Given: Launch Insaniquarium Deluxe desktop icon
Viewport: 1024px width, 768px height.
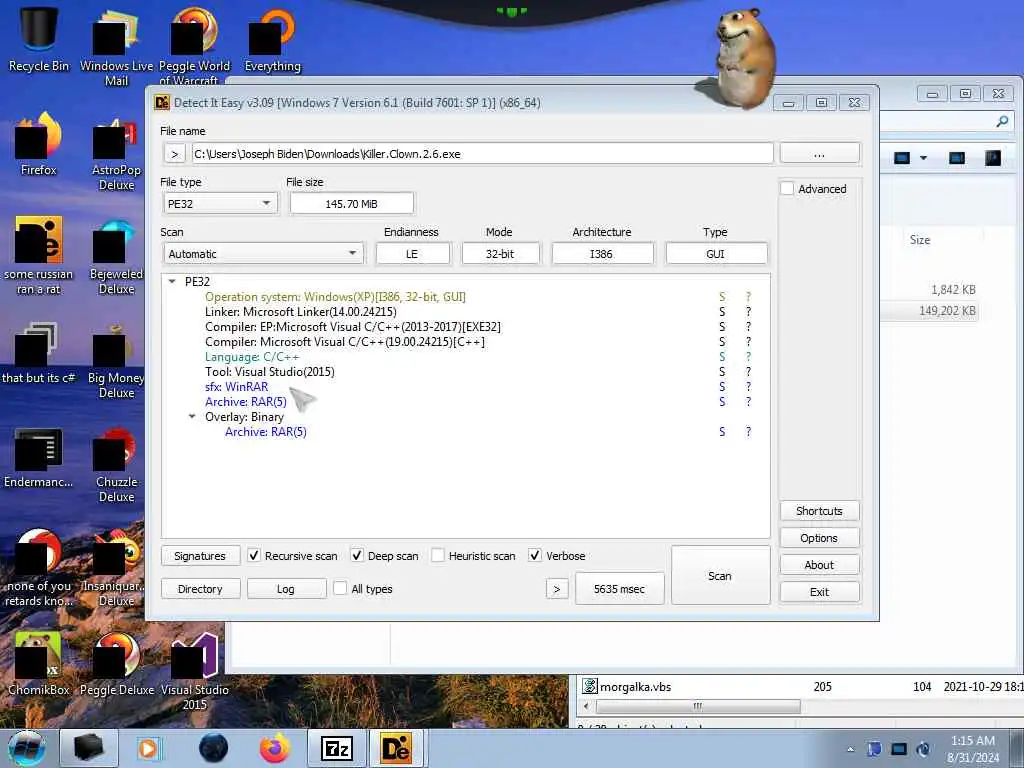Looking at the screenshot, I should pos(116,567).
